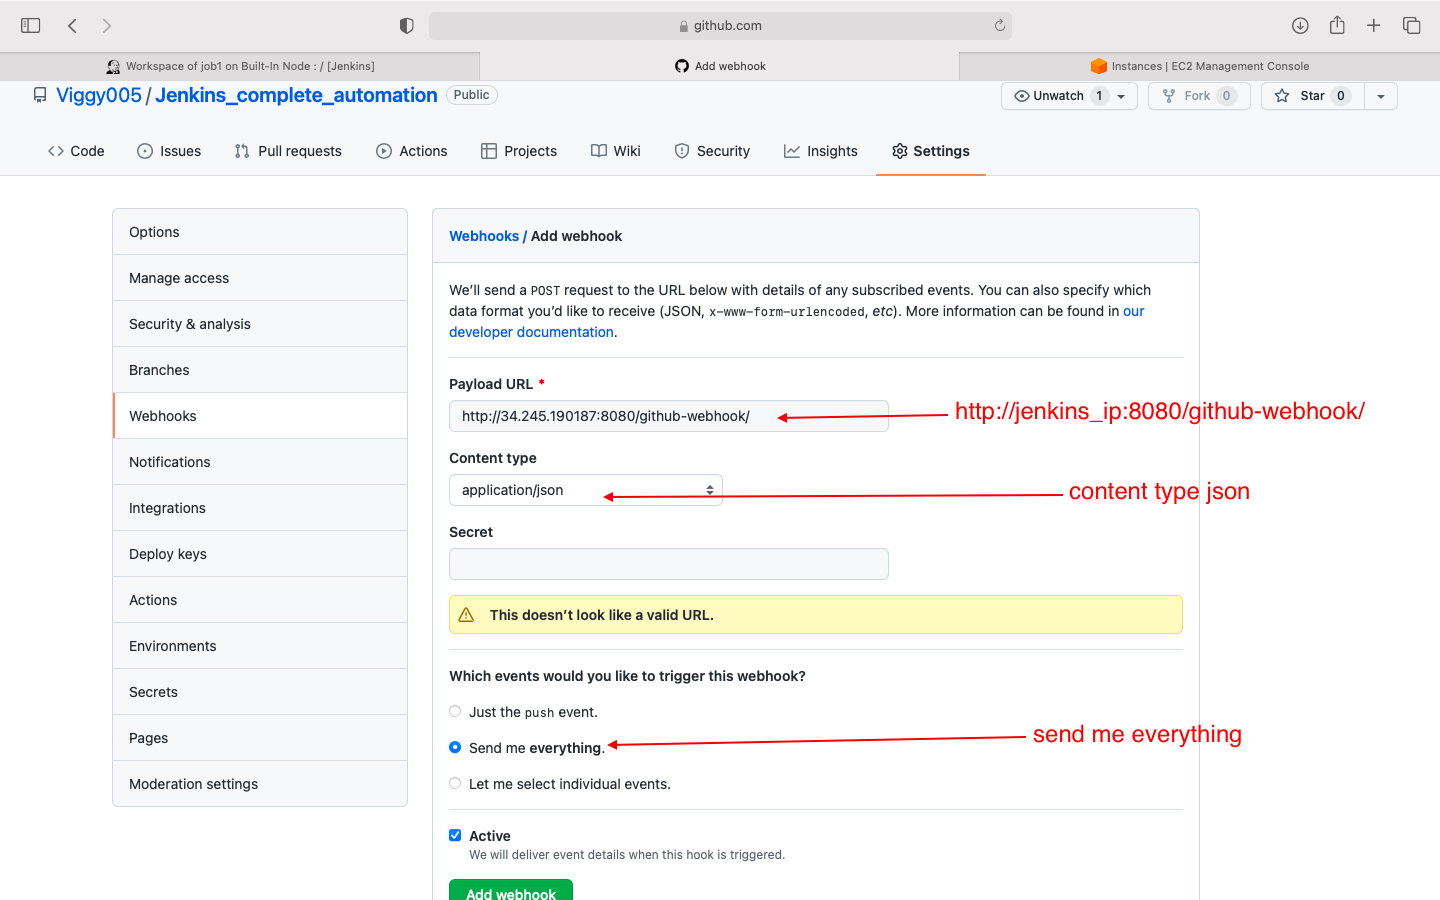Click the Issues circle icon
The image size is (1440, 900).
[145, 151]
